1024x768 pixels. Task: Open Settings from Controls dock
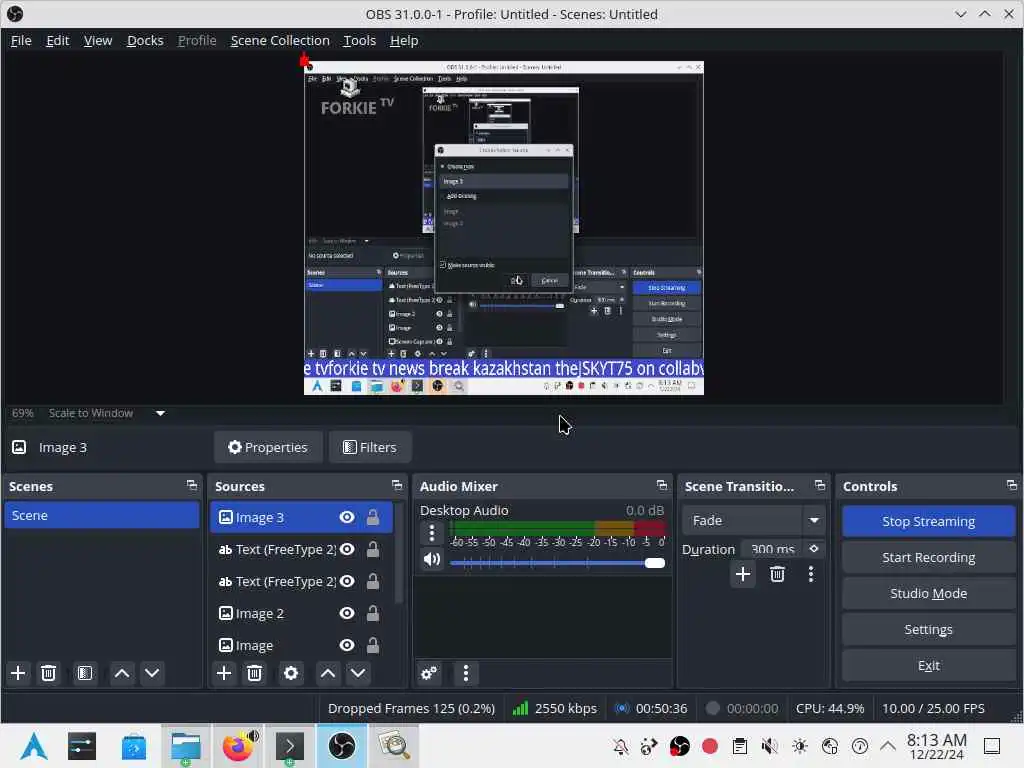(x=928, y=629)
